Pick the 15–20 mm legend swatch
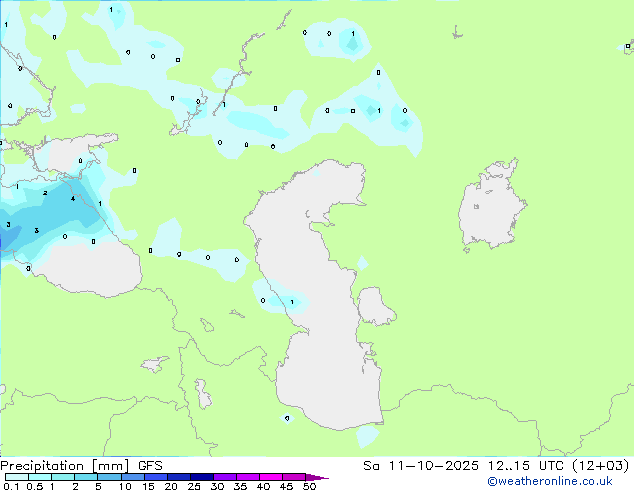This screenshot has width=634, height=490. (x=156, y=477)
